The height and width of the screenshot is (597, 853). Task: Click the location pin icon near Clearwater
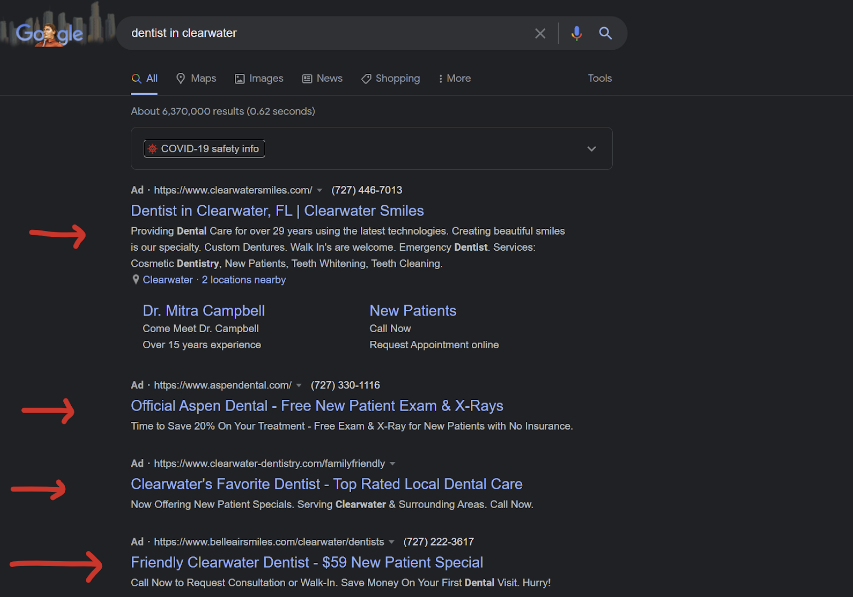coord(136,279)
